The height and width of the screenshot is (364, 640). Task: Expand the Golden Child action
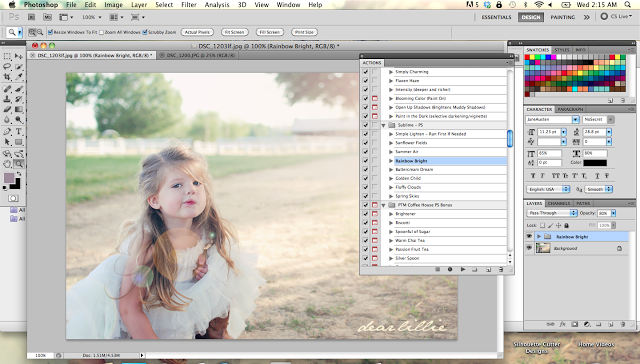pyautogui.click(x=391, y=178)
